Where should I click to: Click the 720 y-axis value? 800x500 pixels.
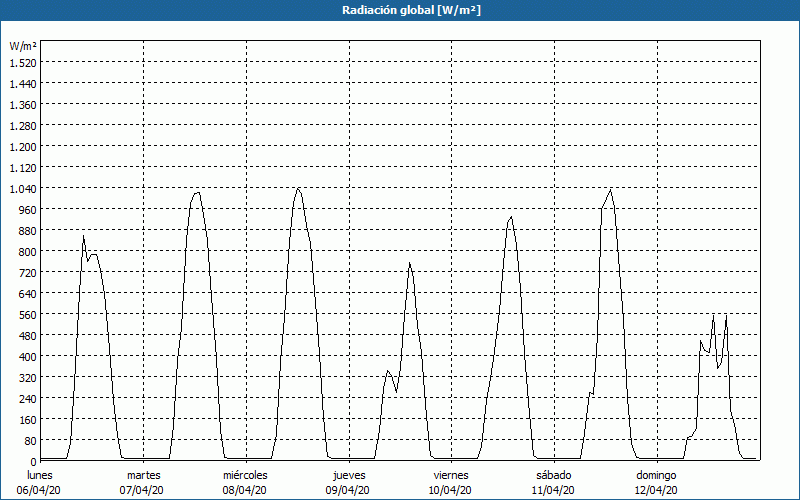pos(28,272)
